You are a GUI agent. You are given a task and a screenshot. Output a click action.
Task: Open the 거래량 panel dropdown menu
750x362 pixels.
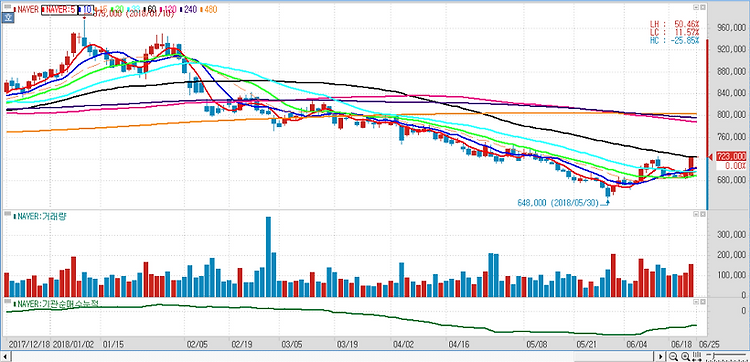(x=696, y=214)
